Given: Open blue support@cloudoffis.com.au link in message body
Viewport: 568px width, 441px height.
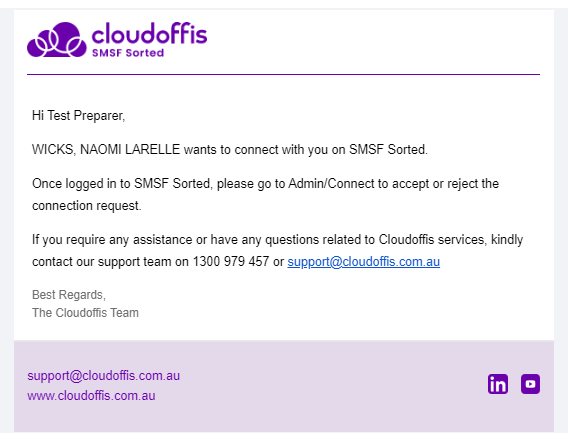Looking at the screenshot, I should tap(364, 262).
